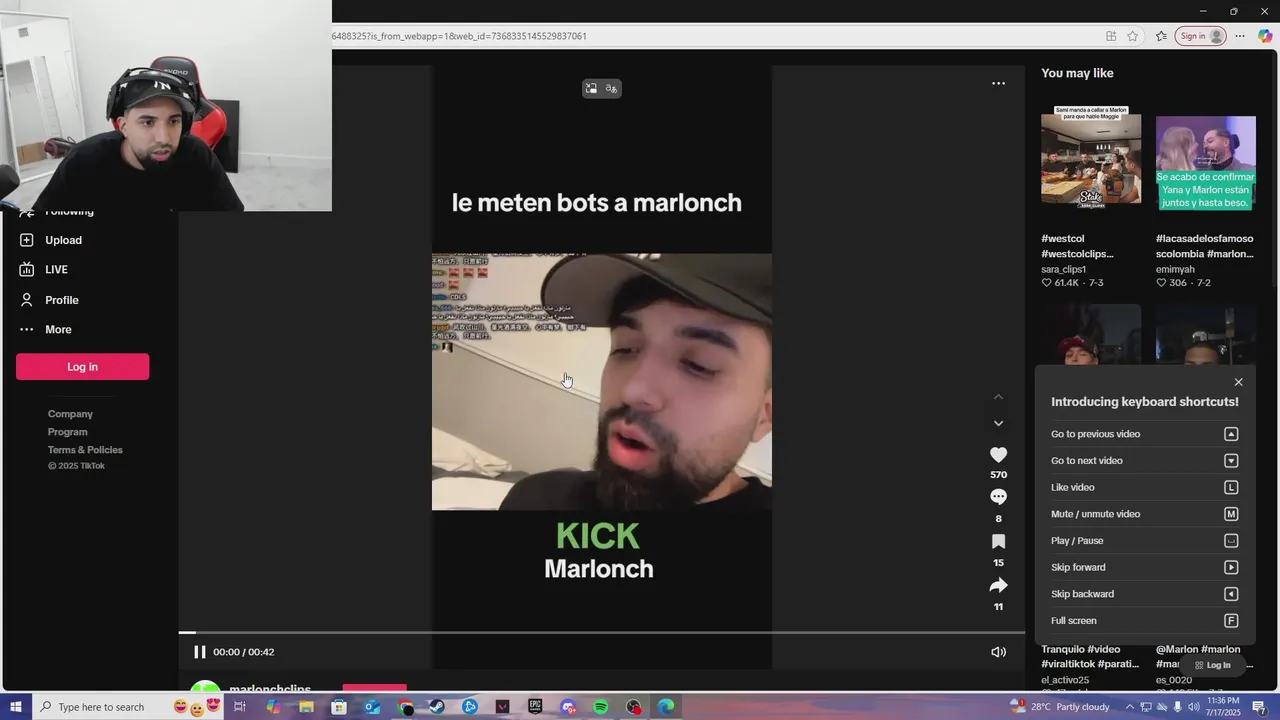Open Discord from the taskbar

coord(568,707)
